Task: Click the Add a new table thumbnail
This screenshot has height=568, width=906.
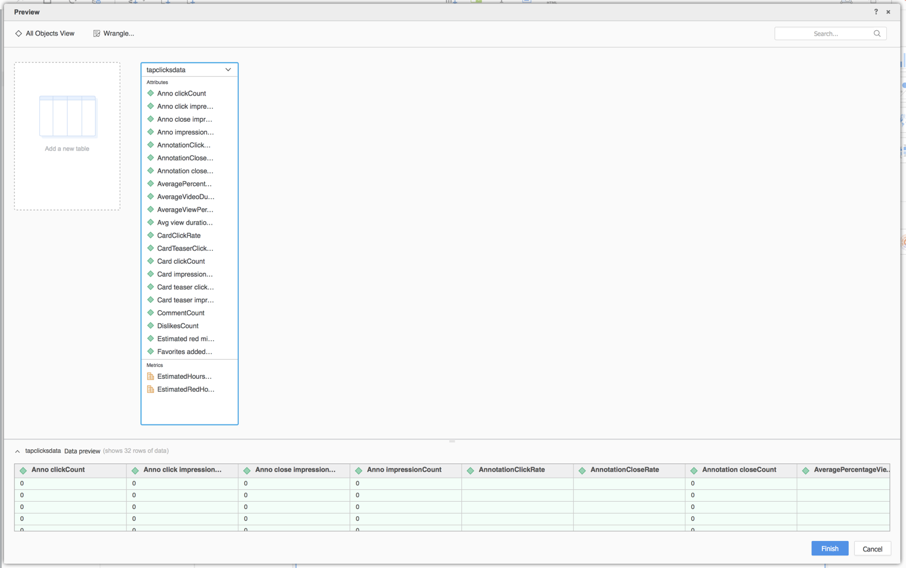Action: point(67,118)
